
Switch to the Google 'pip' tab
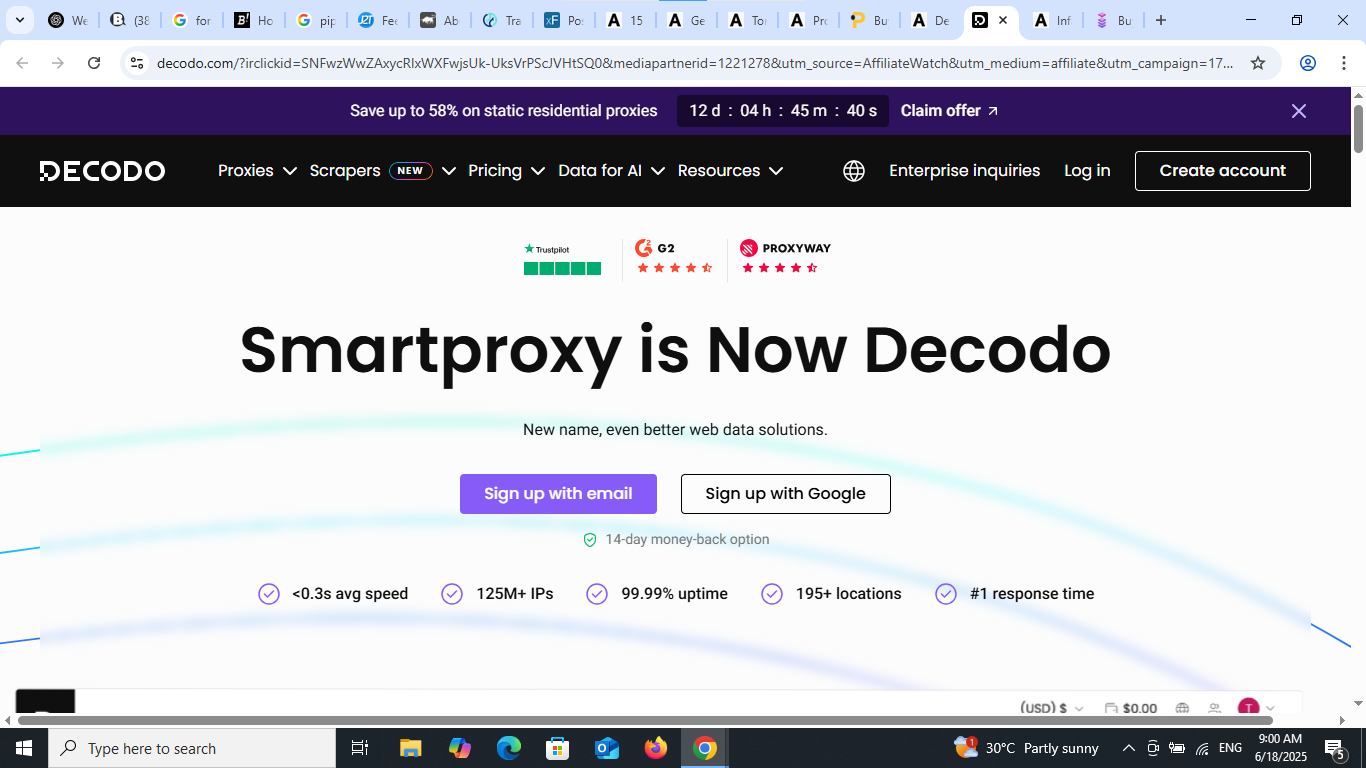[x=315, y=20]
